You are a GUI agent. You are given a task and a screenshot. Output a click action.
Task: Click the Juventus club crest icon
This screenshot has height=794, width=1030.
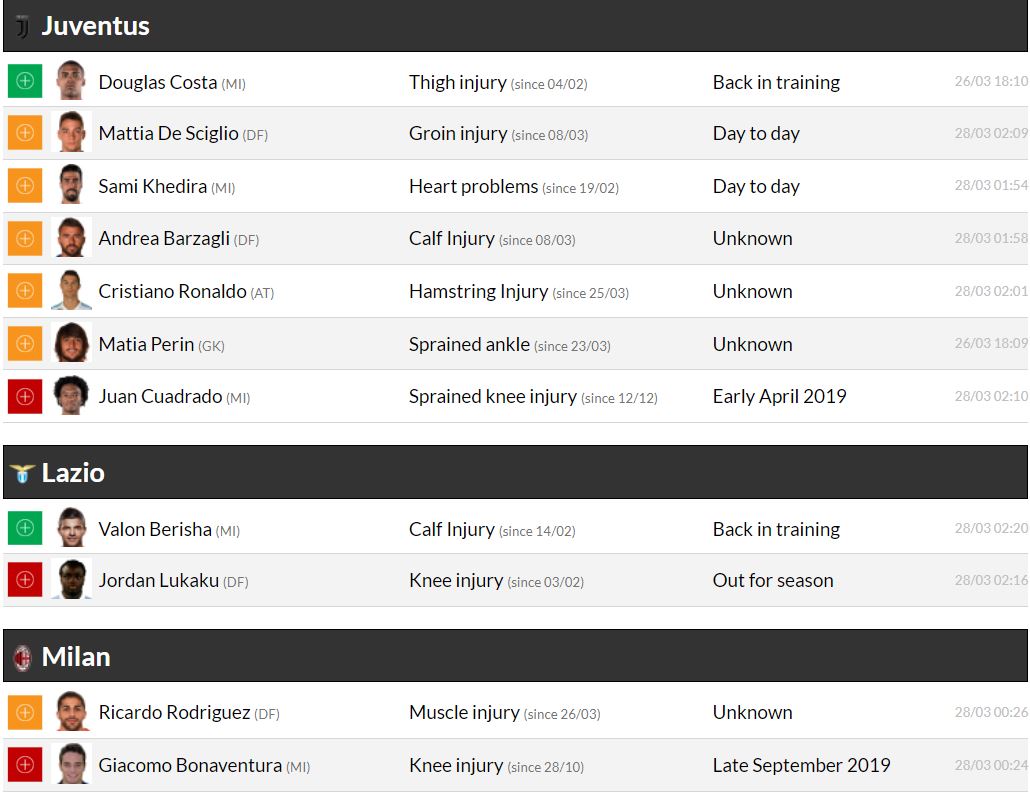[x=22, y=26]
